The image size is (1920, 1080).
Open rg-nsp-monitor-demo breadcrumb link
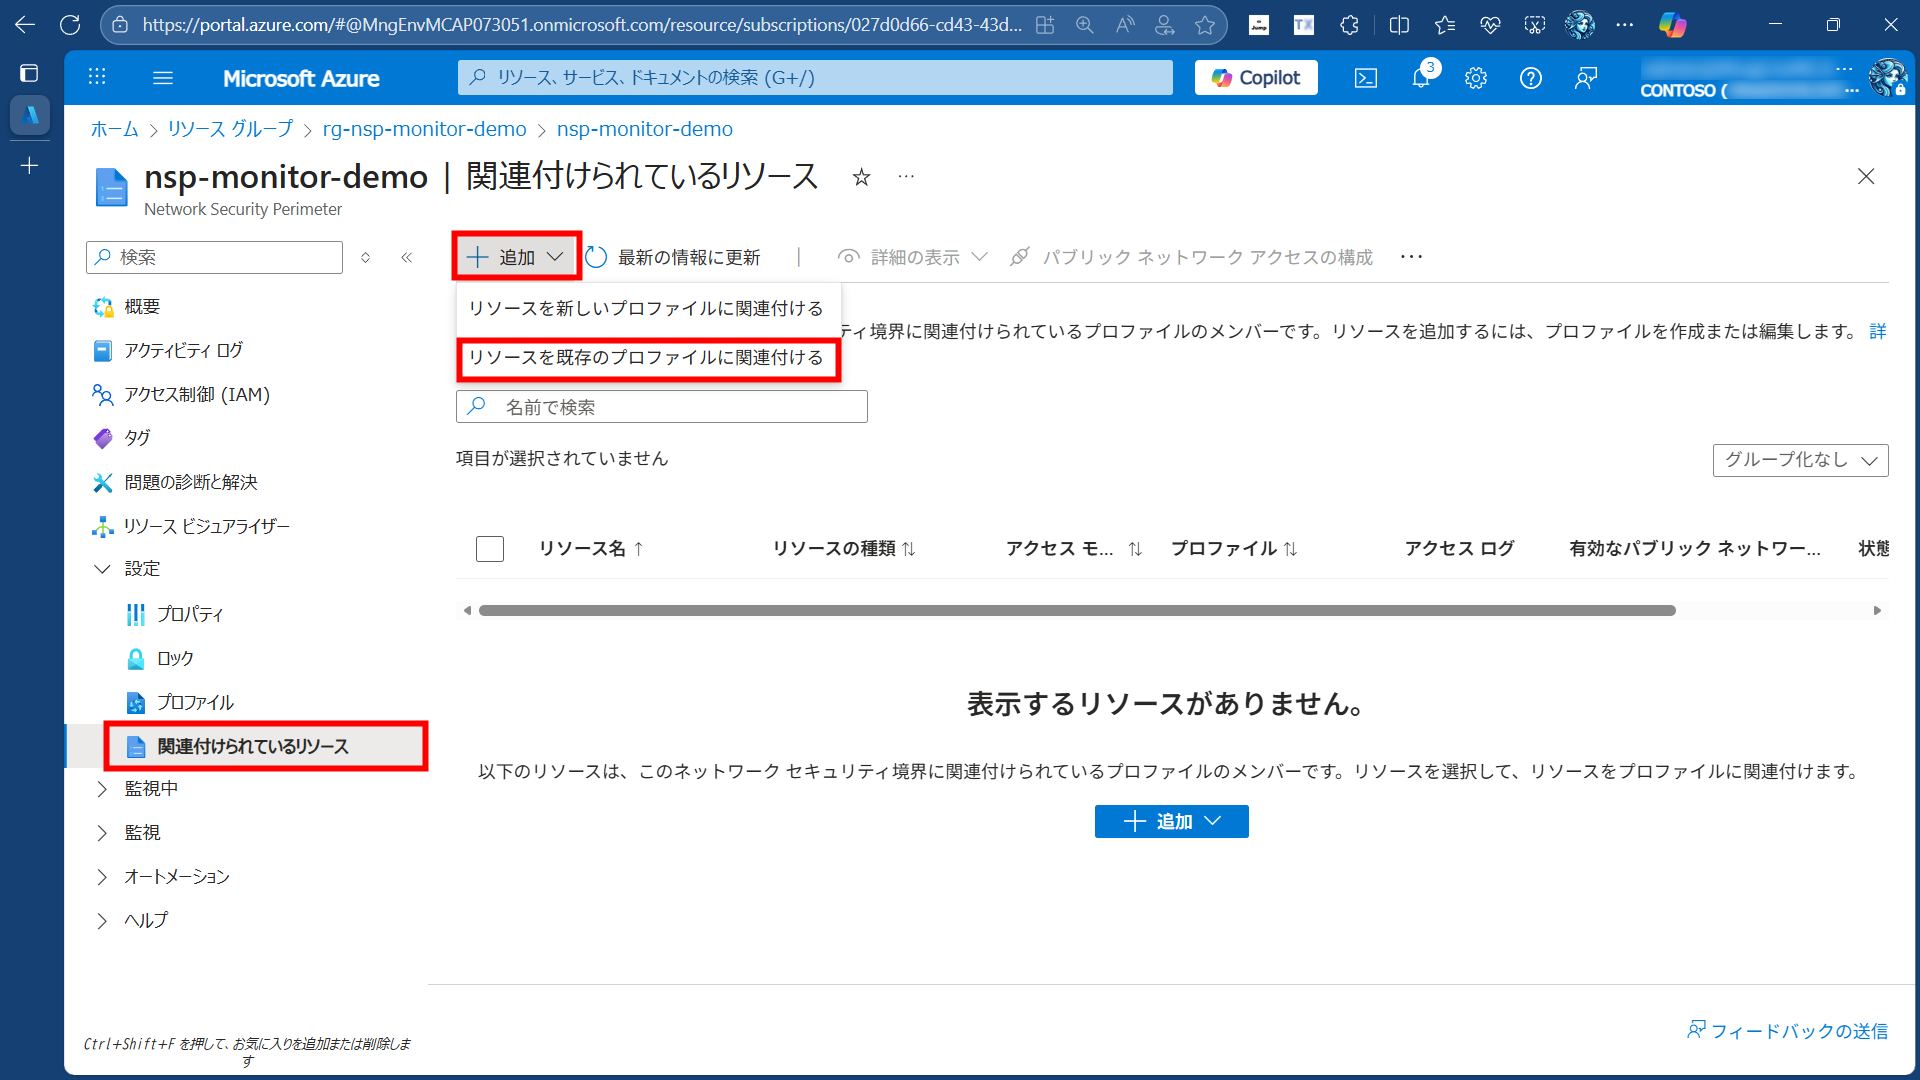424,129
